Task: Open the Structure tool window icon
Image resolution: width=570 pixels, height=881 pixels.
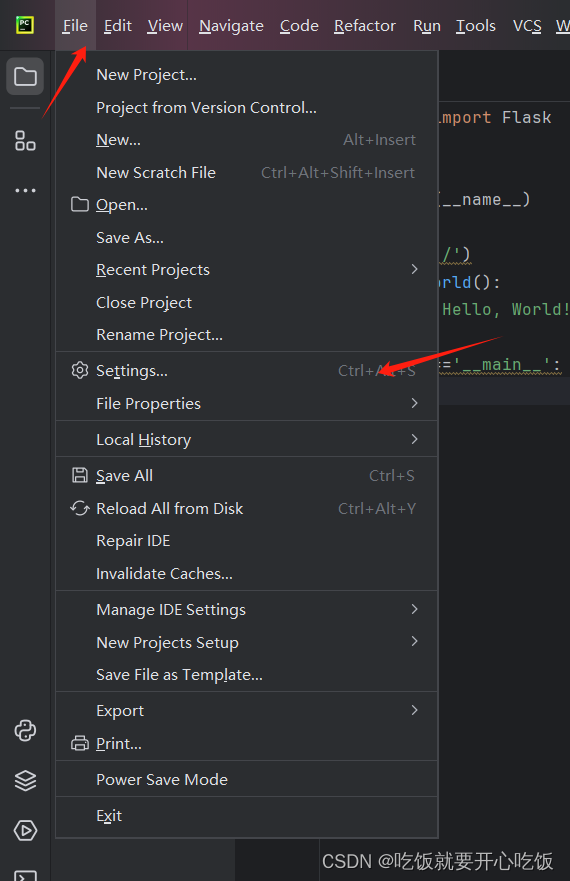Action: [25, 140]
